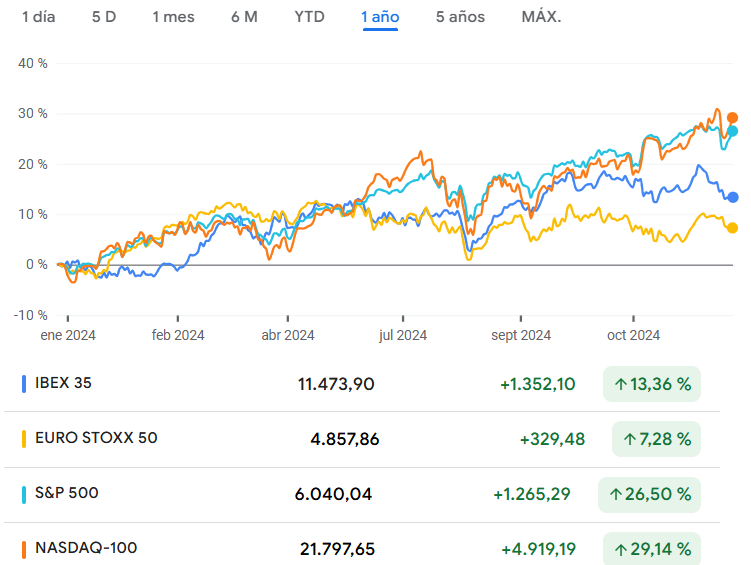Open the NASDAQ-100 index entry

click(85, 548)
